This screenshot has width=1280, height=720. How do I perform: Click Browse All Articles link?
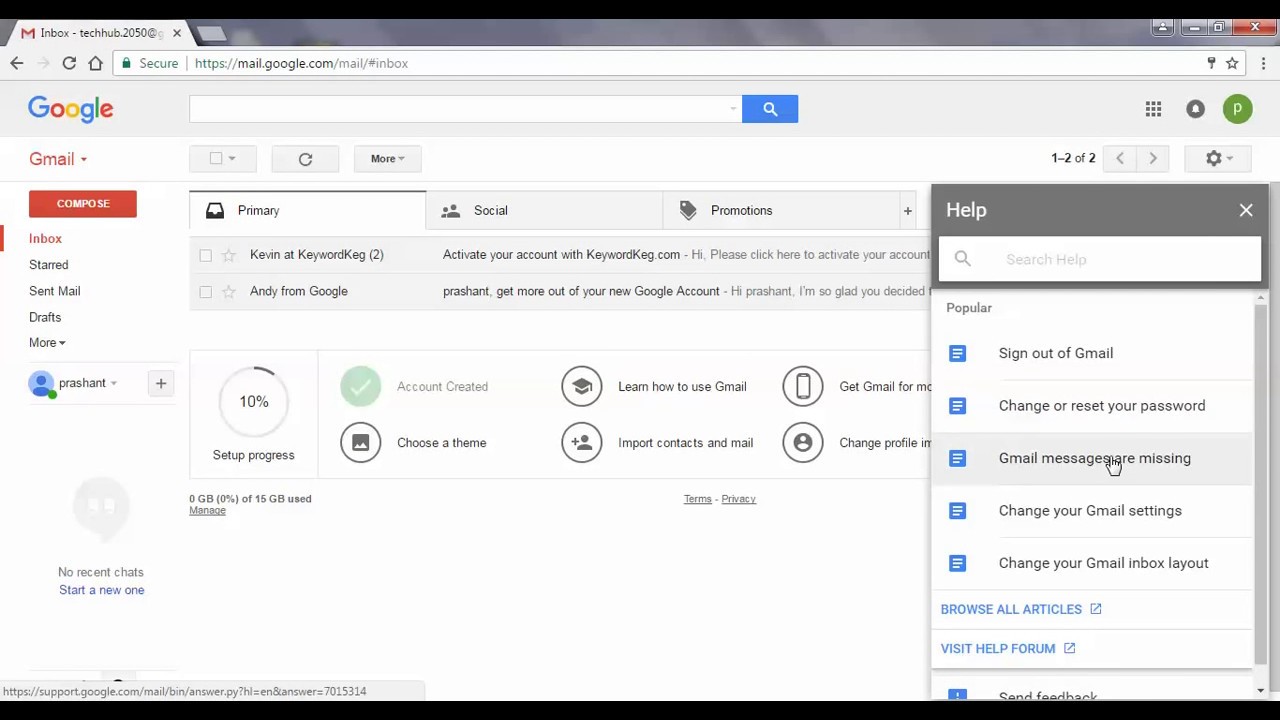[1020, 609]
